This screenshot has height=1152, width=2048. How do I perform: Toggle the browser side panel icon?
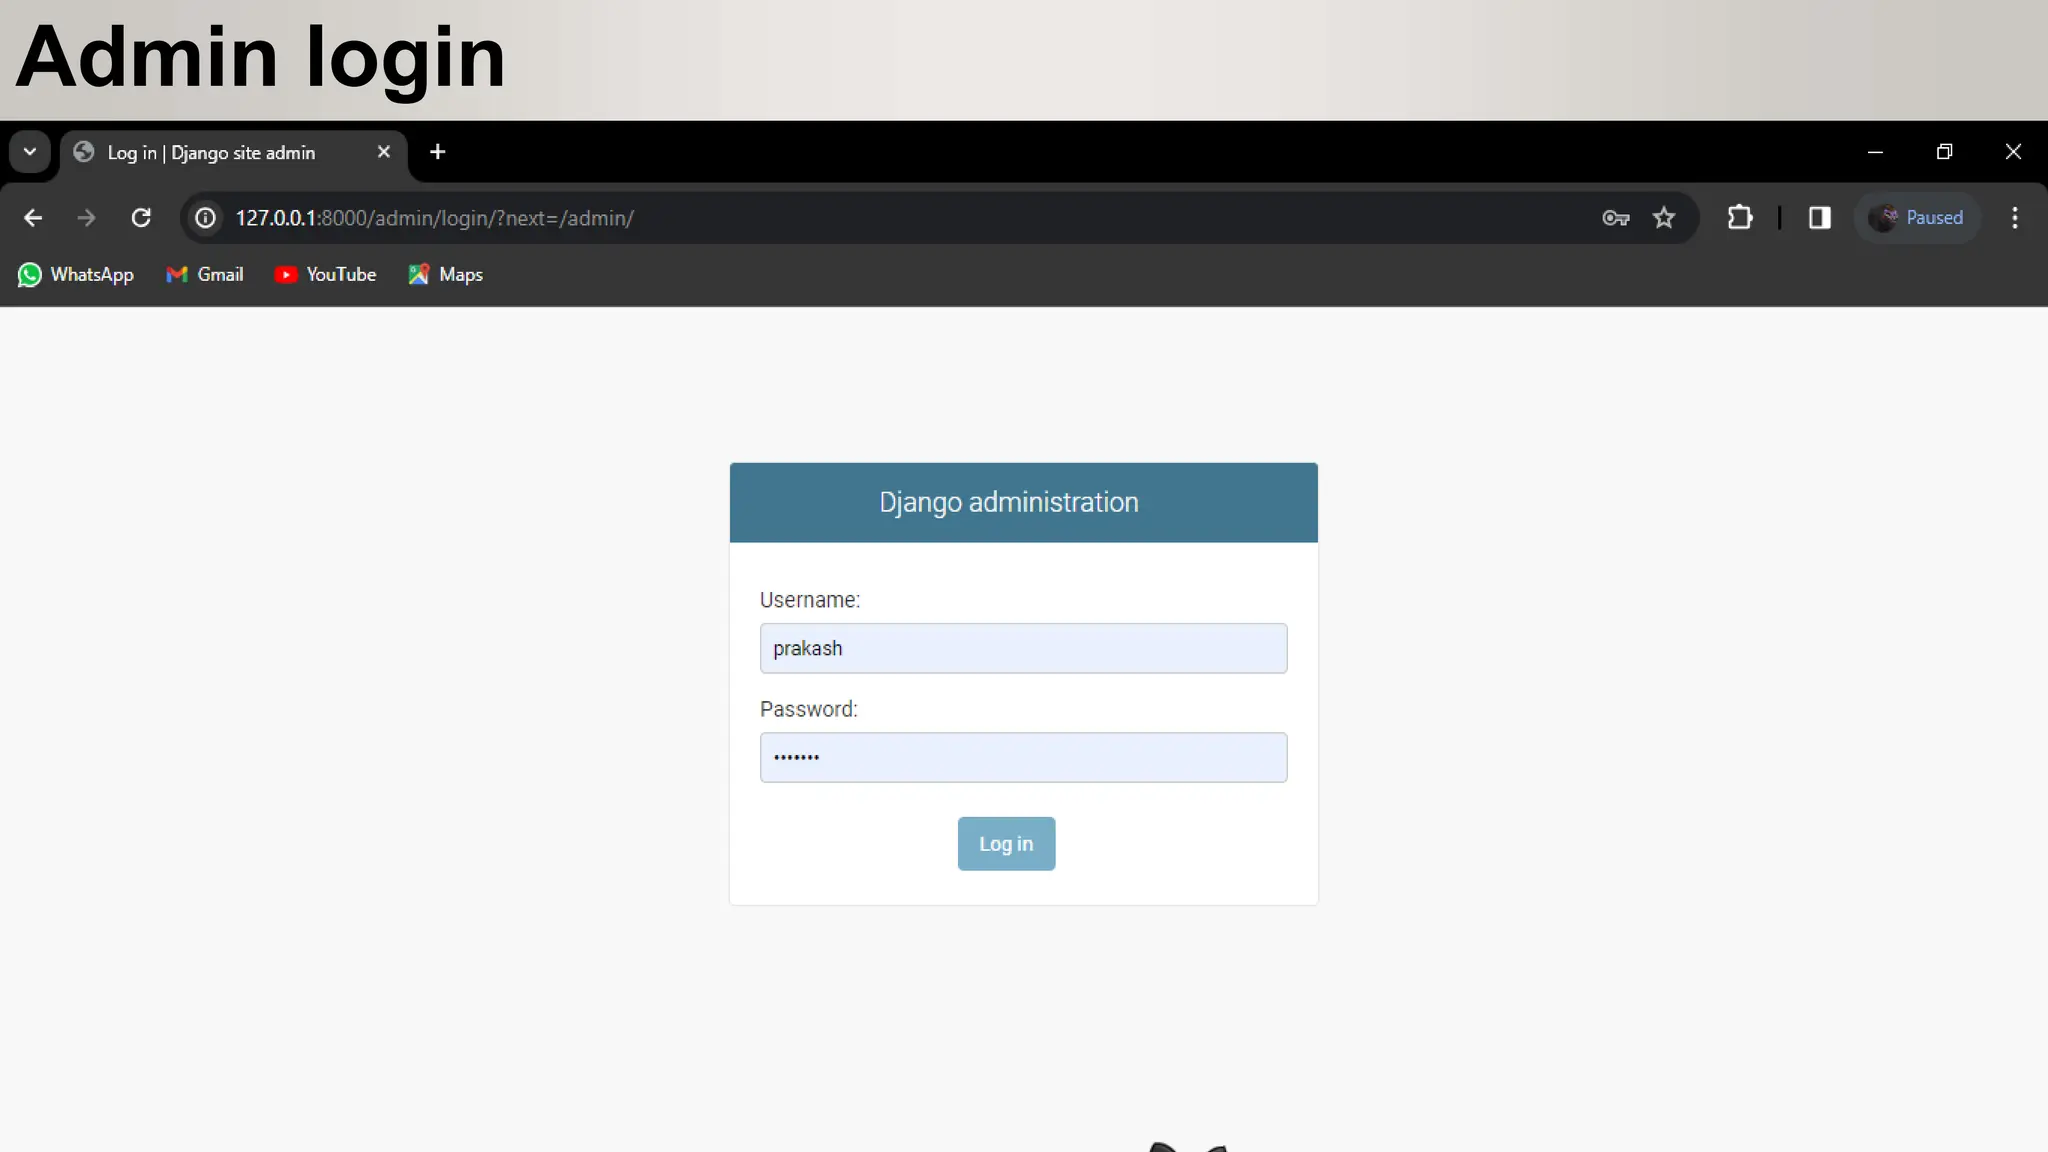coord(1819,218)
